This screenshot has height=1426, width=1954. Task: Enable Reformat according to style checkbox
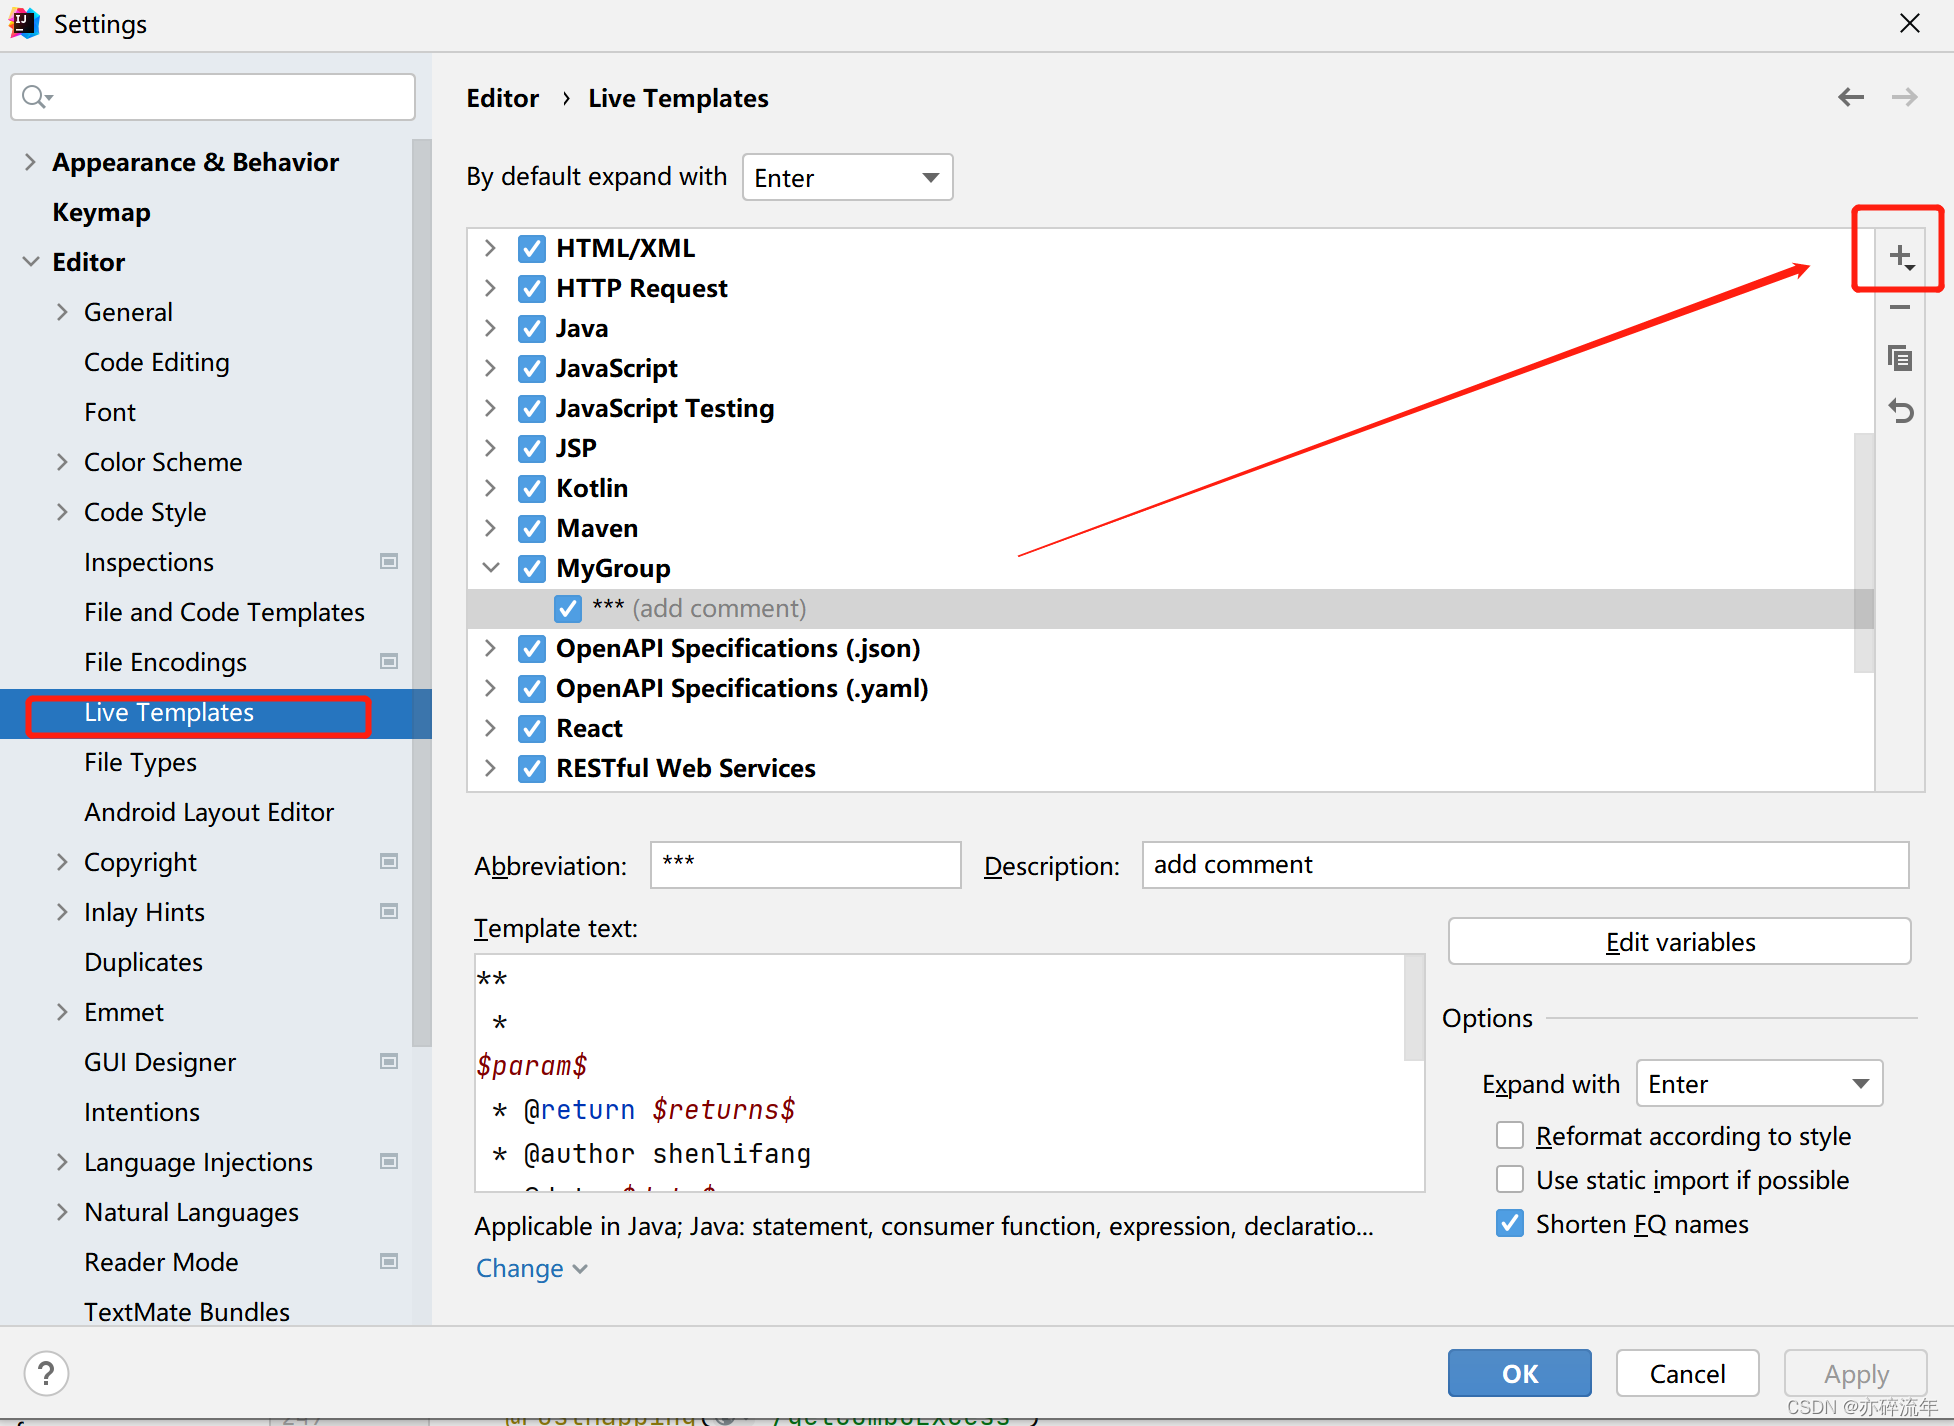1509,1136
